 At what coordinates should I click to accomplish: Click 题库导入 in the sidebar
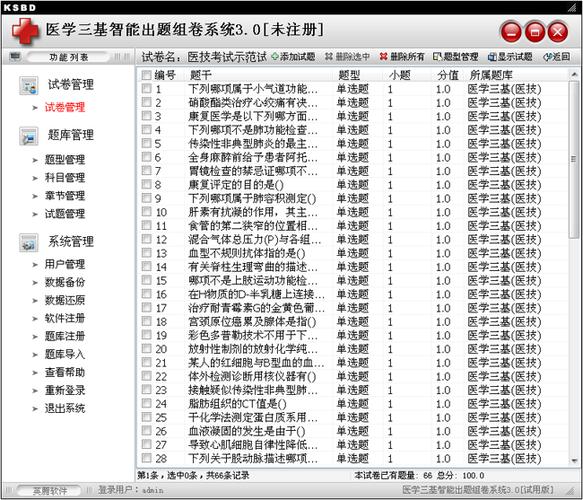[65, 354]
